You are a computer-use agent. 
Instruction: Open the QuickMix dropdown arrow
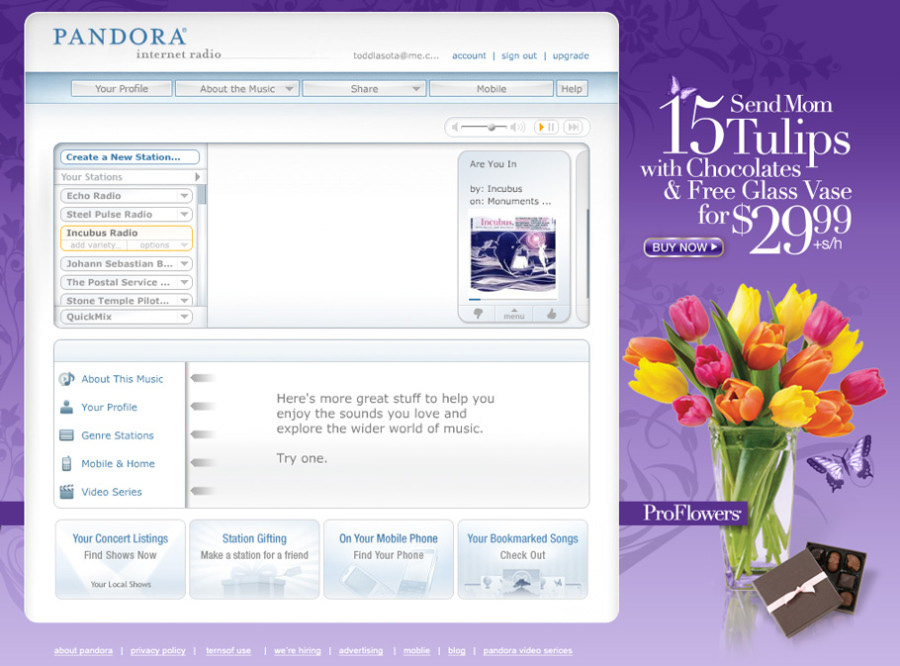pos(184,316)
